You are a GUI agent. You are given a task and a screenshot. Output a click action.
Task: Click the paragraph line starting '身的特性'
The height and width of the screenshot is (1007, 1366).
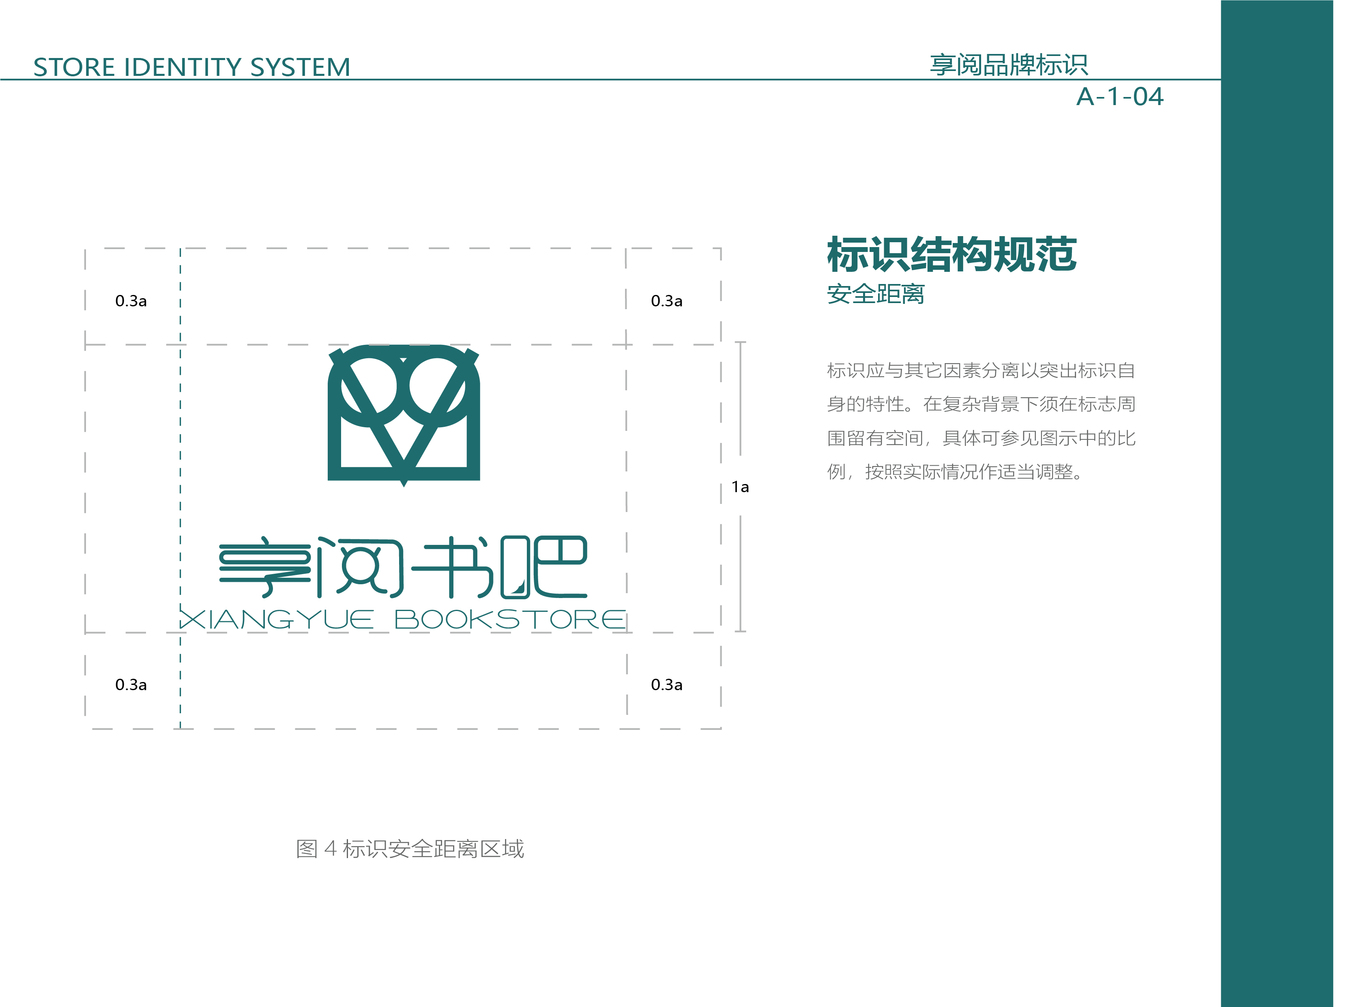tap(981, 404)
